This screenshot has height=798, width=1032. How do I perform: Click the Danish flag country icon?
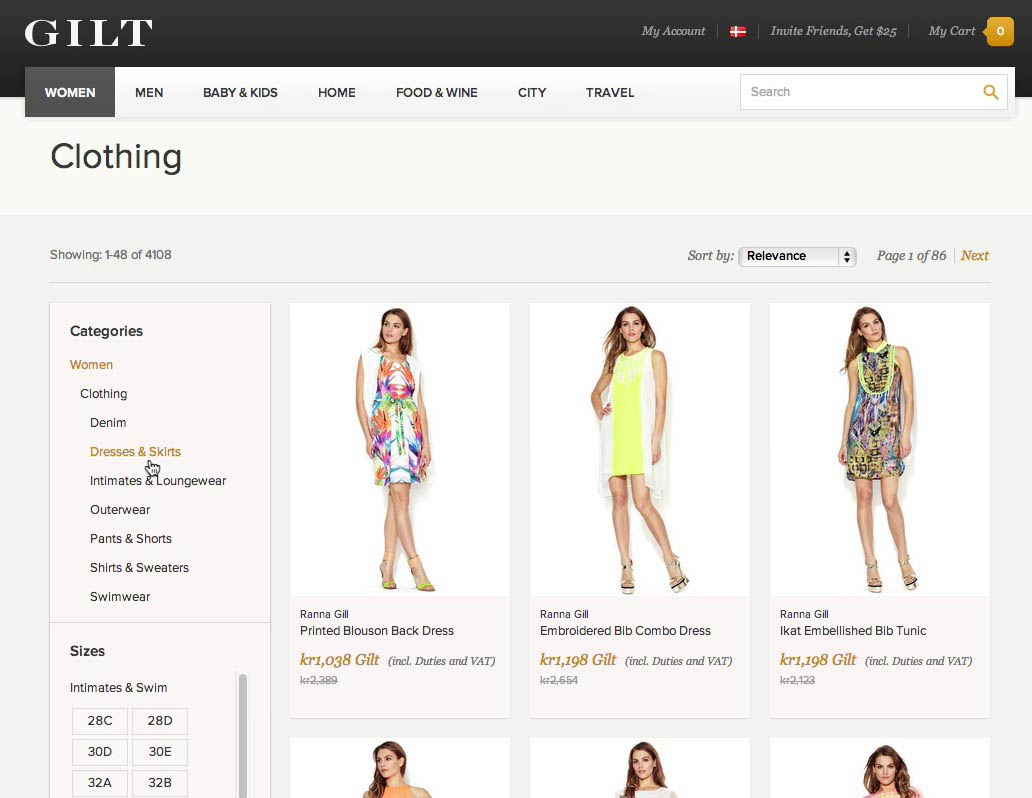click(738, 32)
